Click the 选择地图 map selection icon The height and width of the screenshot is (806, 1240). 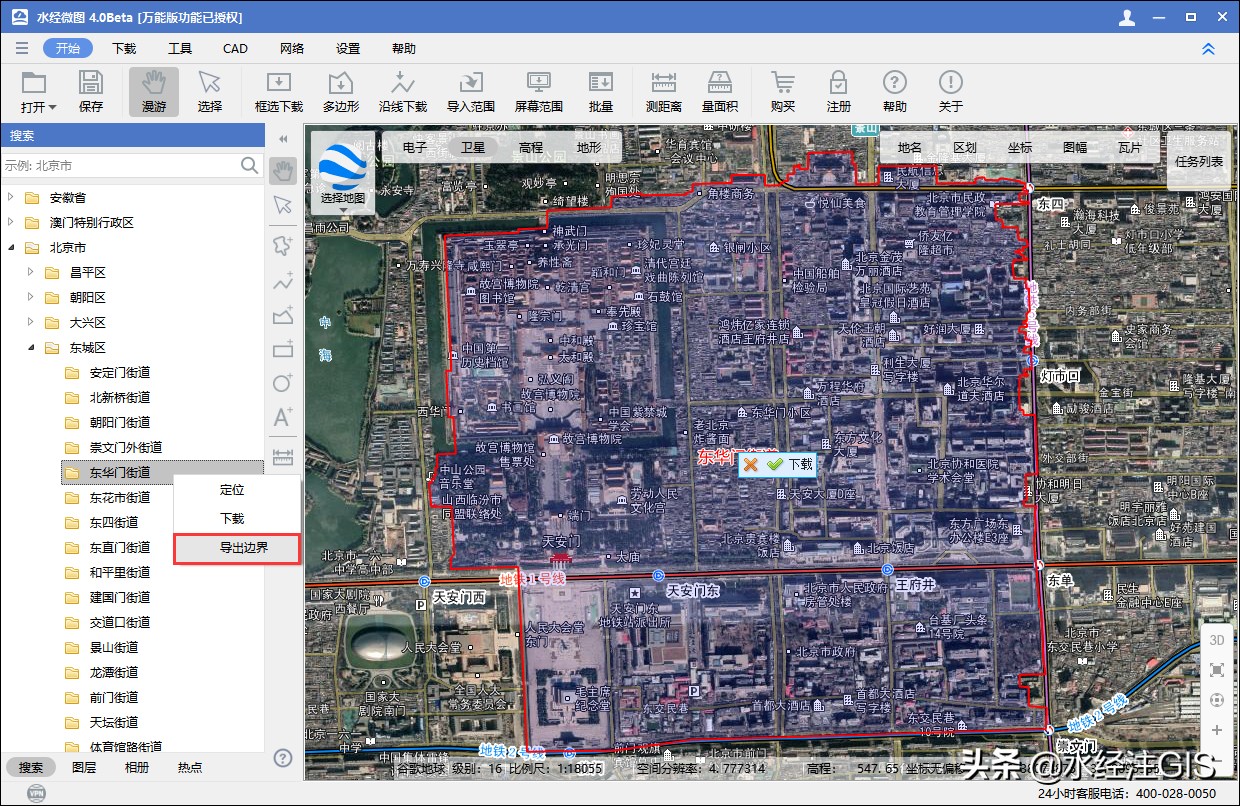coord(343,172)
